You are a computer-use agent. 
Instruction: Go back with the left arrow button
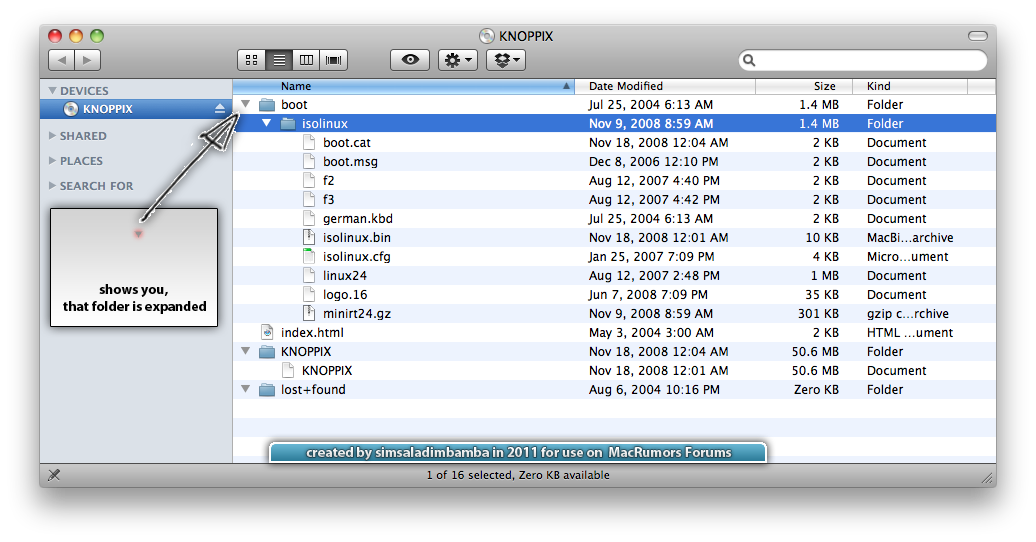point(61,60)
